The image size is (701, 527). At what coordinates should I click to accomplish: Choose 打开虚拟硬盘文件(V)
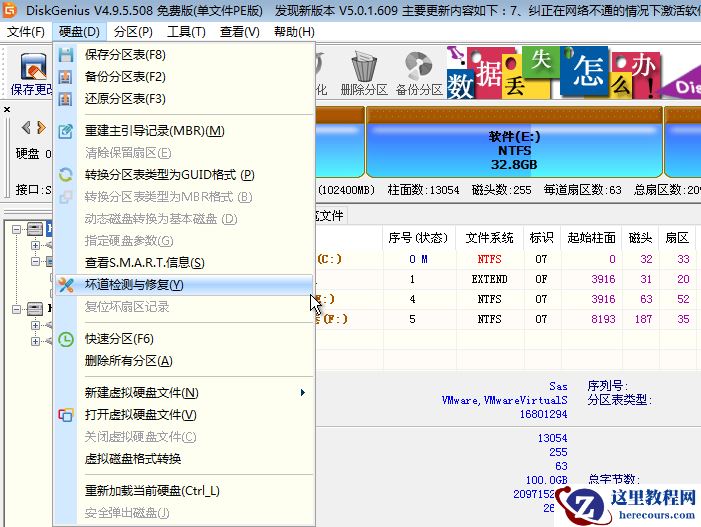pos(184,415)
